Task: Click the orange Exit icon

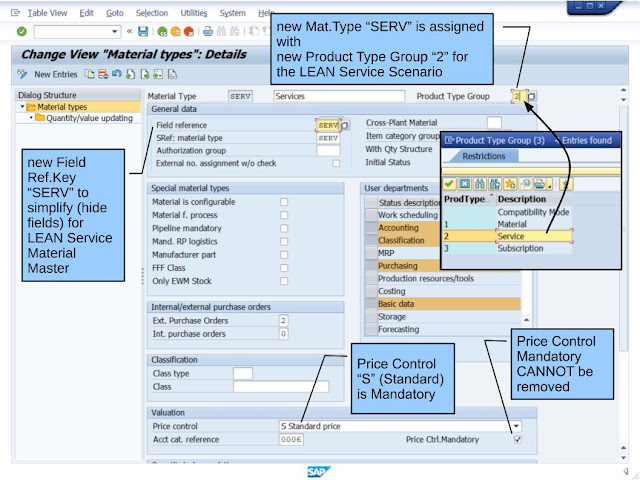Action: point(176,31)
